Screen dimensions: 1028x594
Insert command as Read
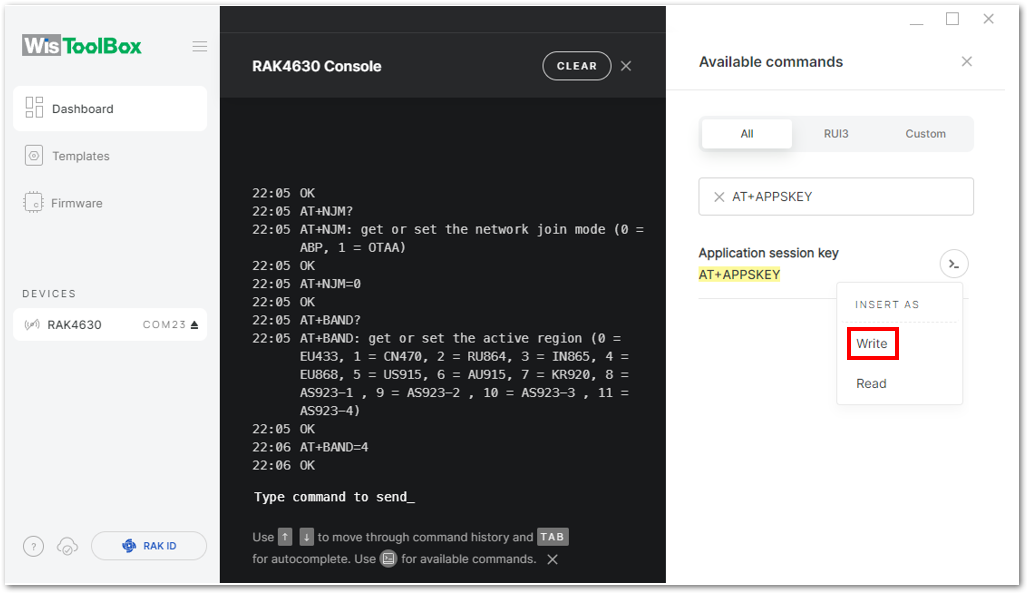tap(871, 384)
